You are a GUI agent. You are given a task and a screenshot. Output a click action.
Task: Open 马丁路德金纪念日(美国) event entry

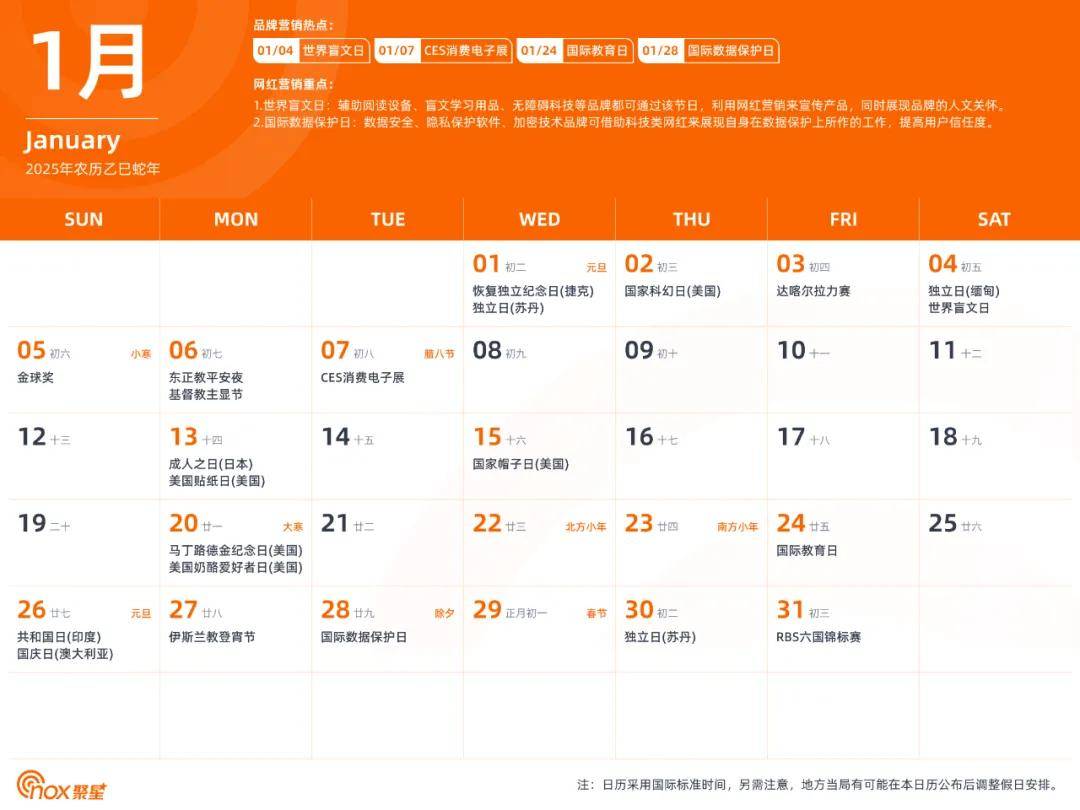[x=236, y=550]
